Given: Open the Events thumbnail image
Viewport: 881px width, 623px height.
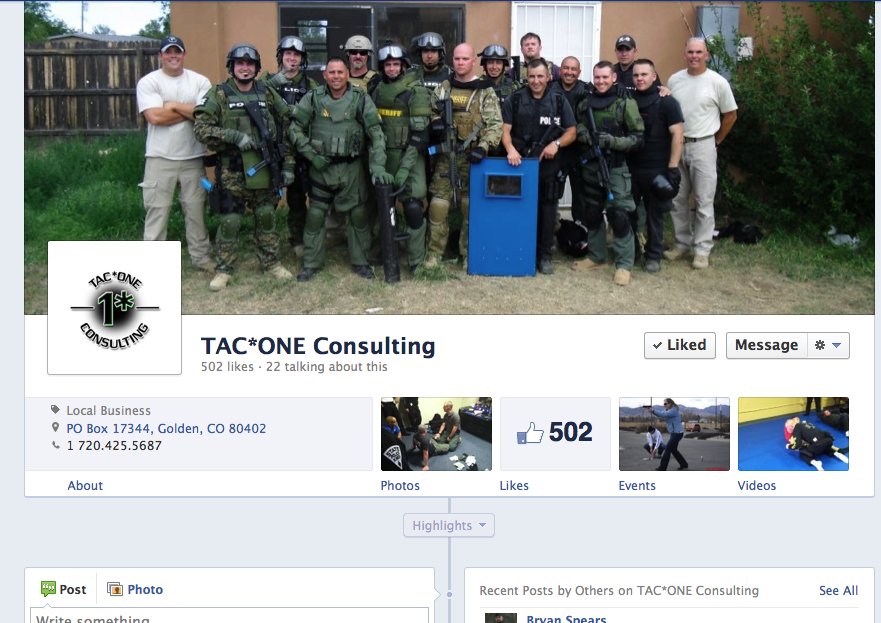Looking at the screenshot, I should (674, 434).
